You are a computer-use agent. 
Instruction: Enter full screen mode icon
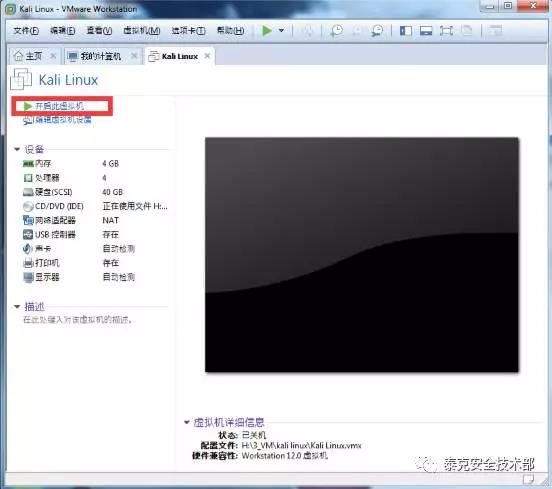(446, 31)
